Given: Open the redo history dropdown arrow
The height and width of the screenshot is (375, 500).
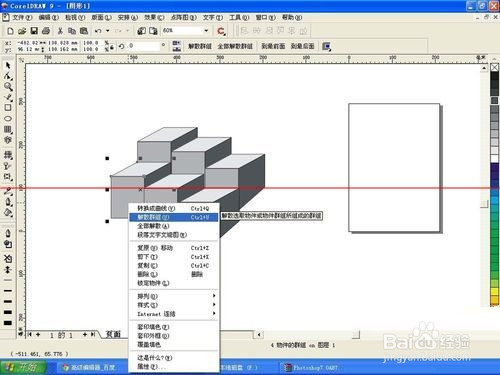Looking at the screenshot, I should [127, 31].
